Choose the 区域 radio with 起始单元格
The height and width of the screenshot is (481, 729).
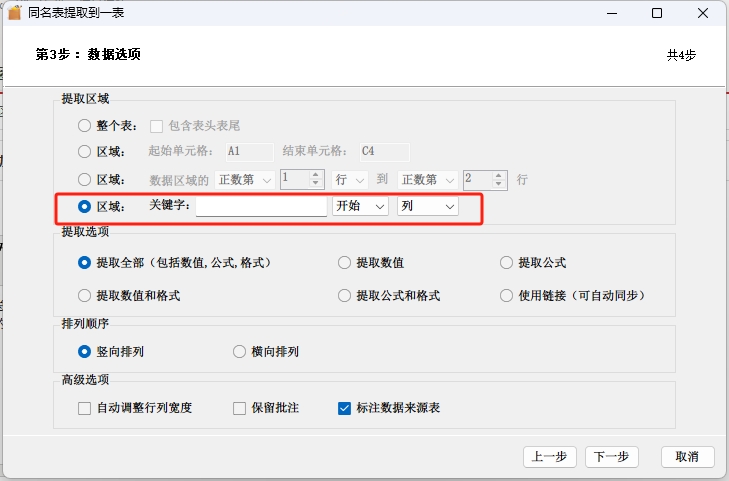pyautogui.click(x=84, y=152)
